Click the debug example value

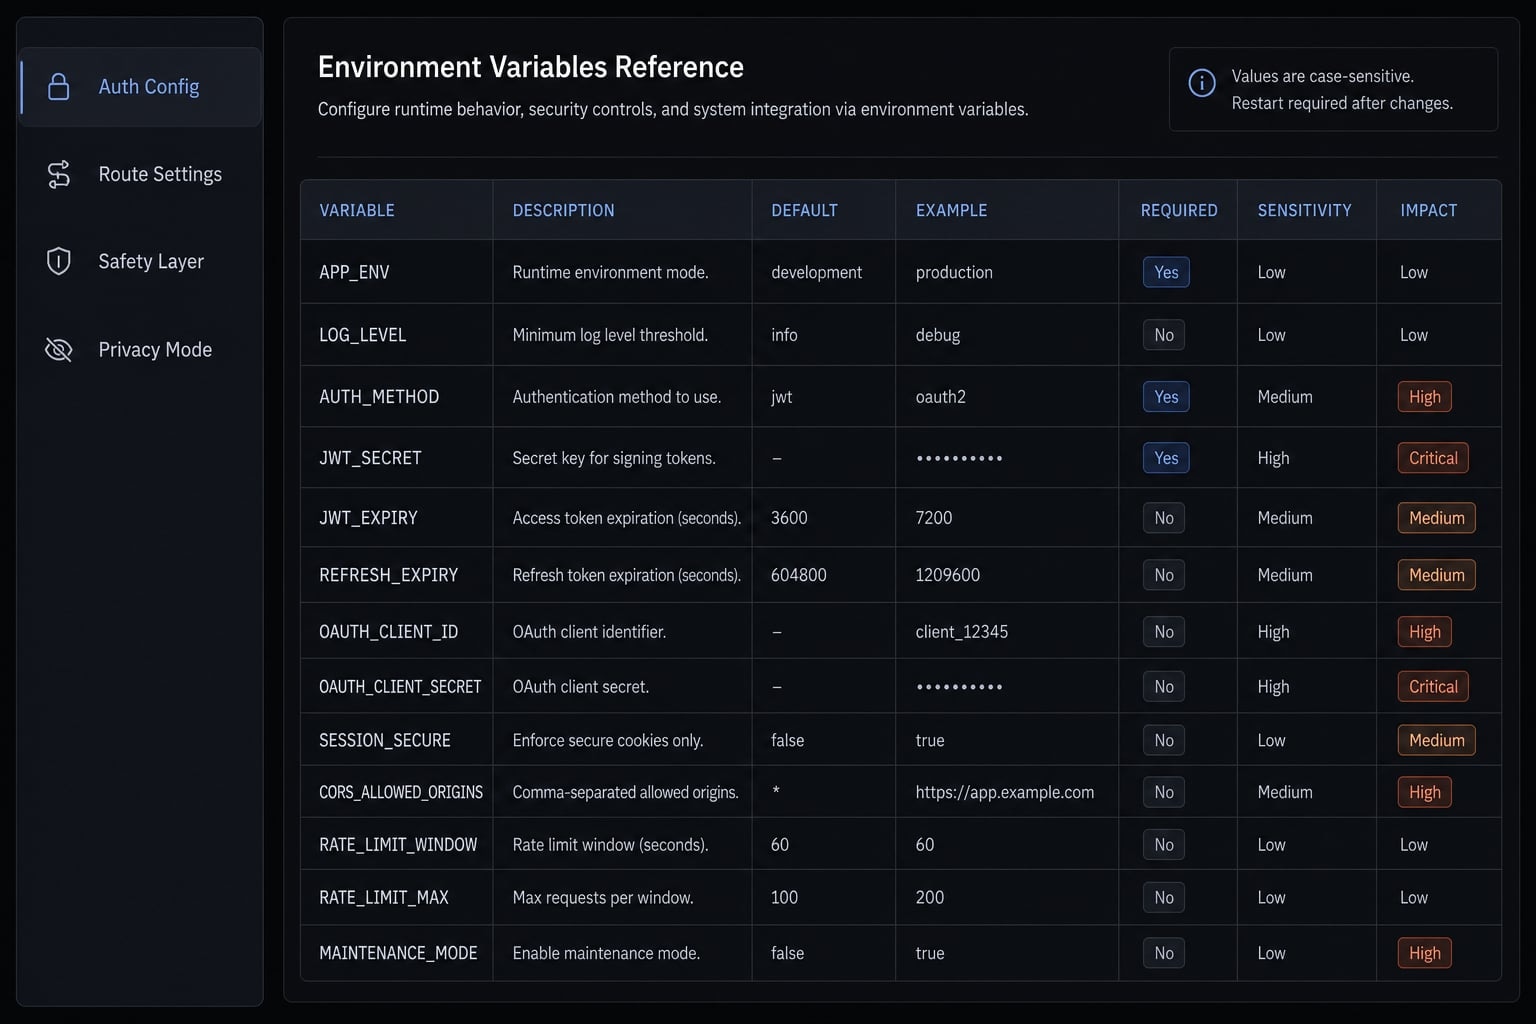coord(938,335)
